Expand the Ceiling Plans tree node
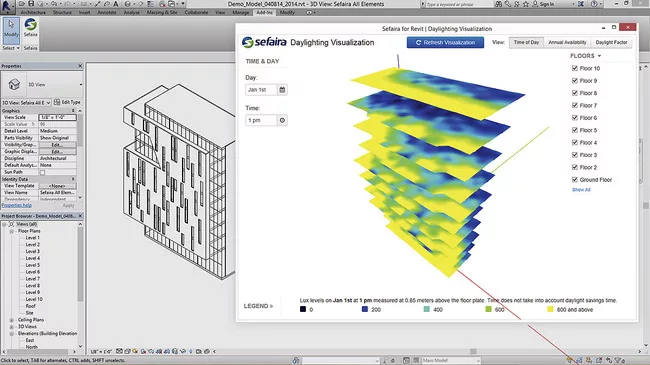 click(12, 320)
